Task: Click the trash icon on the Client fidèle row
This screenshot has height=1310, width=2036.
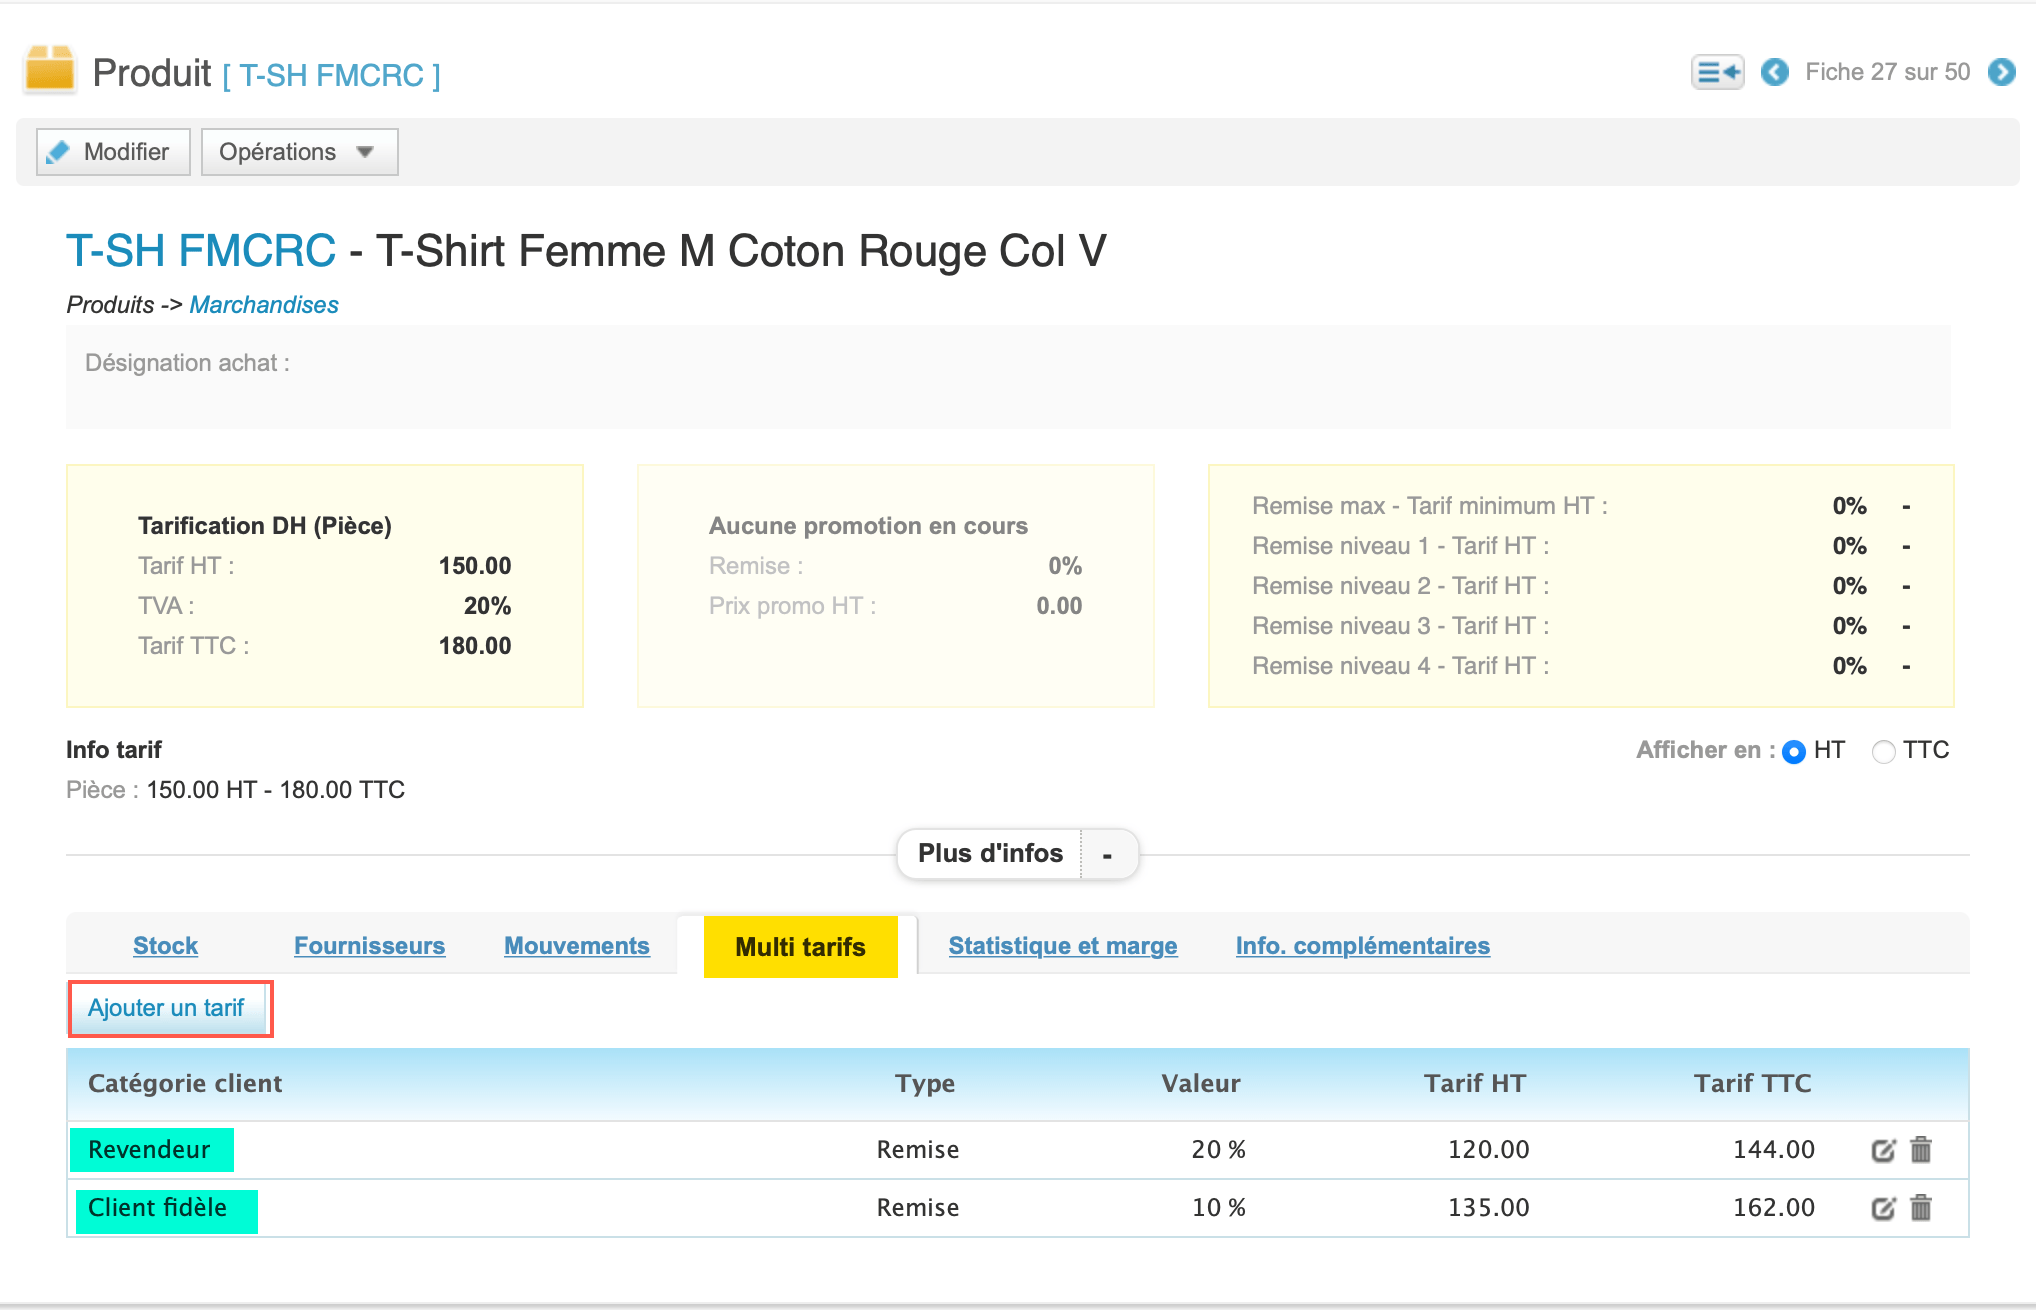Action: pyautogui.click(x=1922, y=1208)
